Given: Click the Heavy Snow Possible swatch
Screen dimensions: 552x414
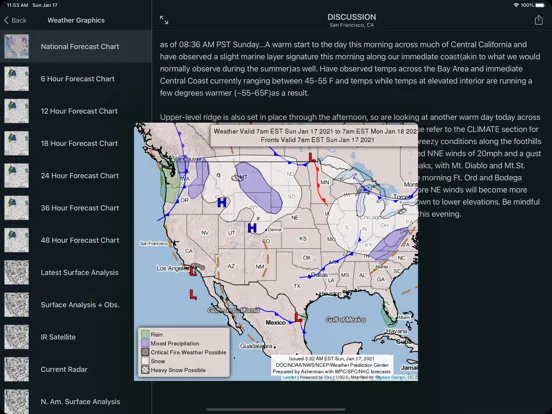Looking at the screenshot, I should [145, 370].
